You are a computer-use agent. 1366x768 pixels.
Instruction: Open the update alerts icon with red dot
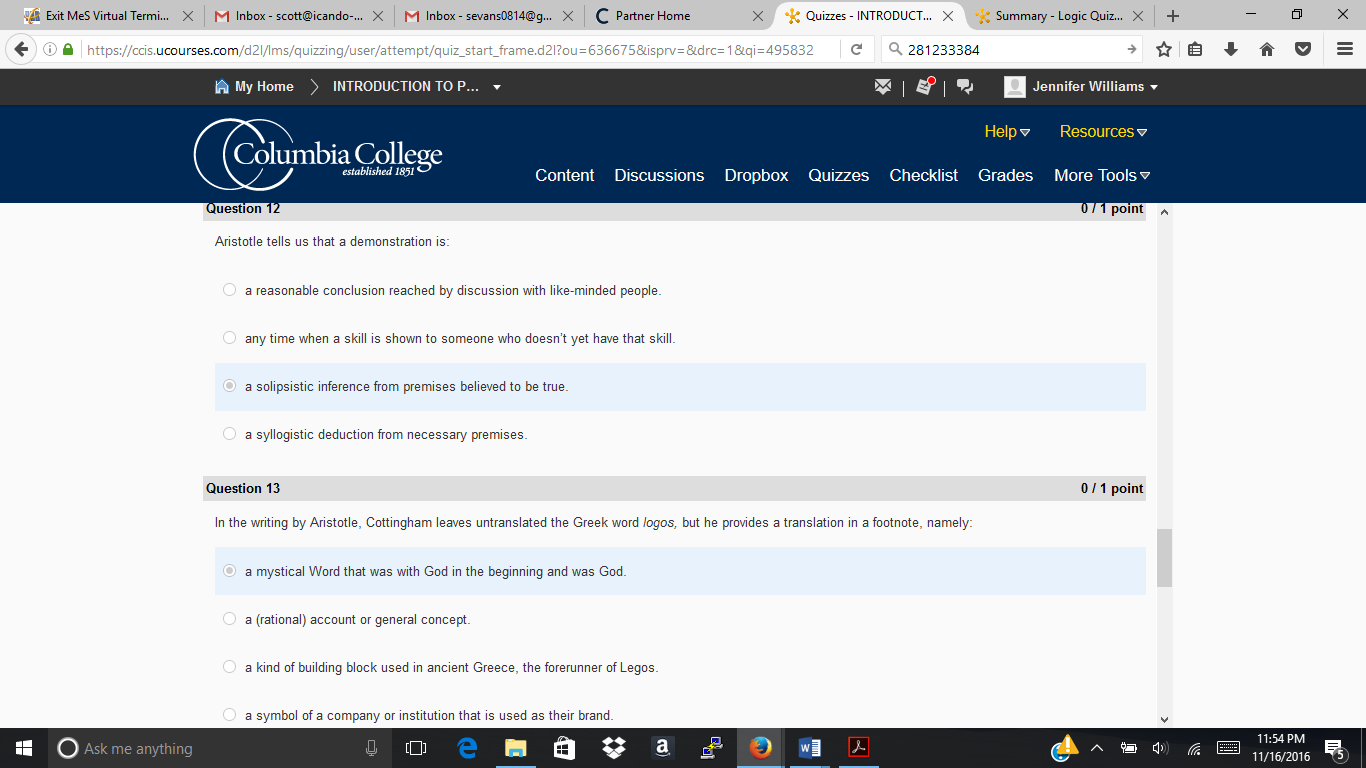pos(925,86)
